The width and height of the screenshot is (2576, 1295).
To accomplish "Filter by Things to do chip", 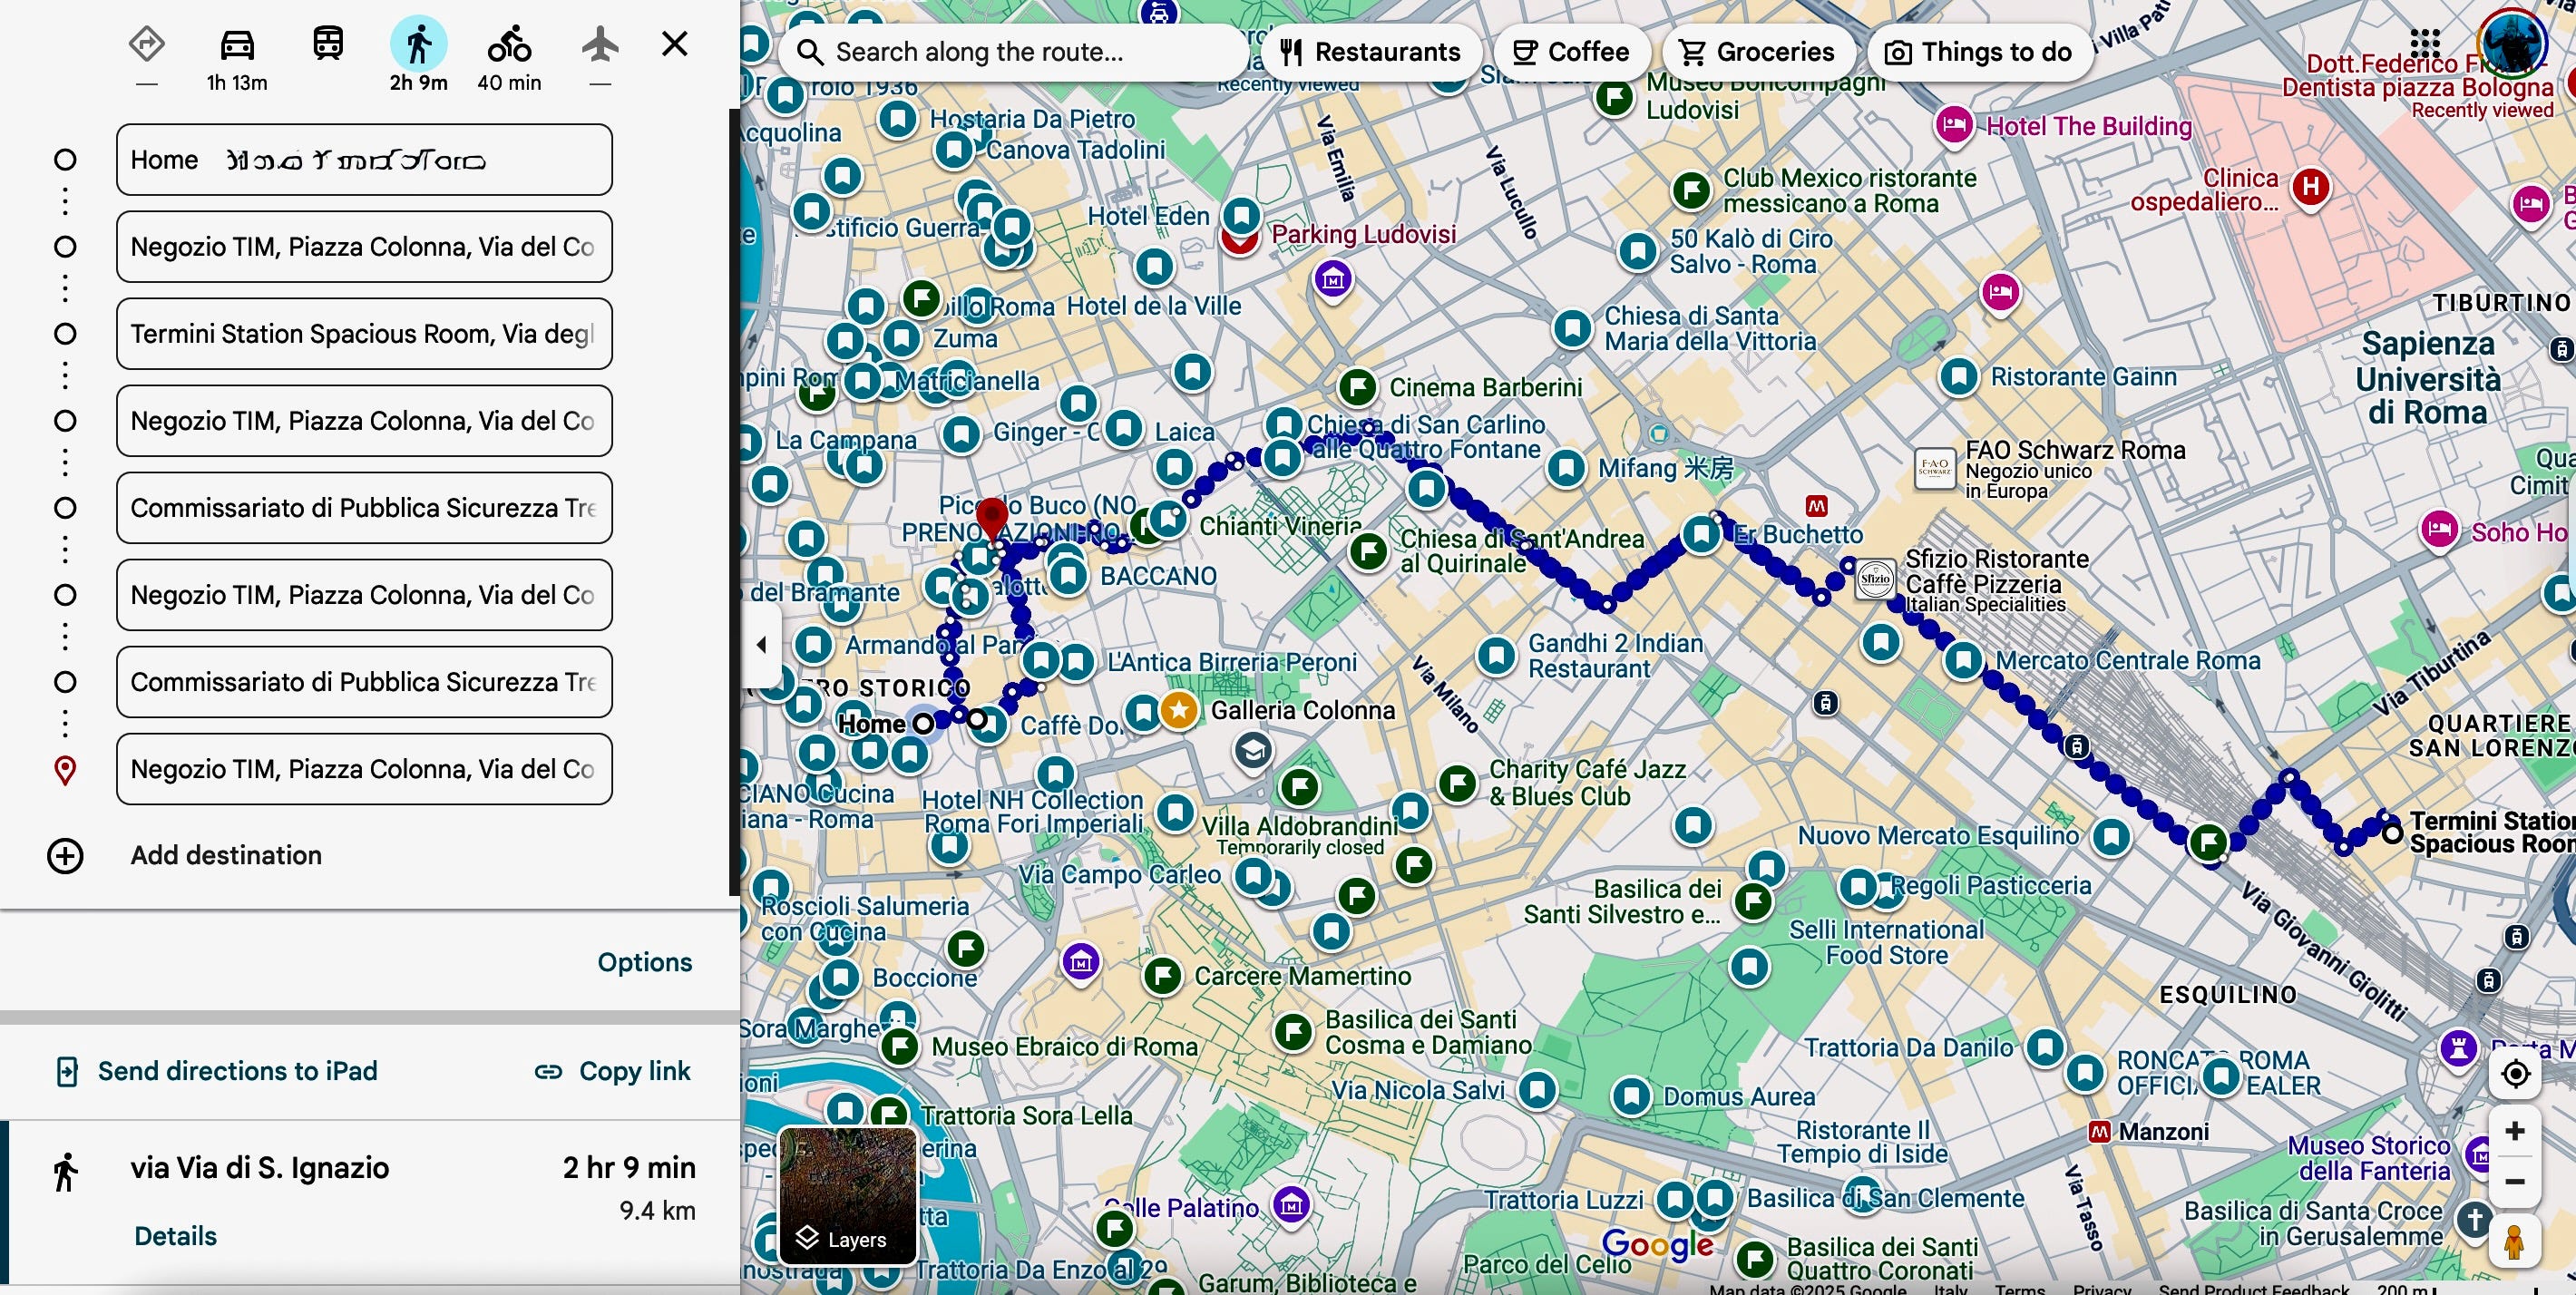I will click(x=1978, y=52).
